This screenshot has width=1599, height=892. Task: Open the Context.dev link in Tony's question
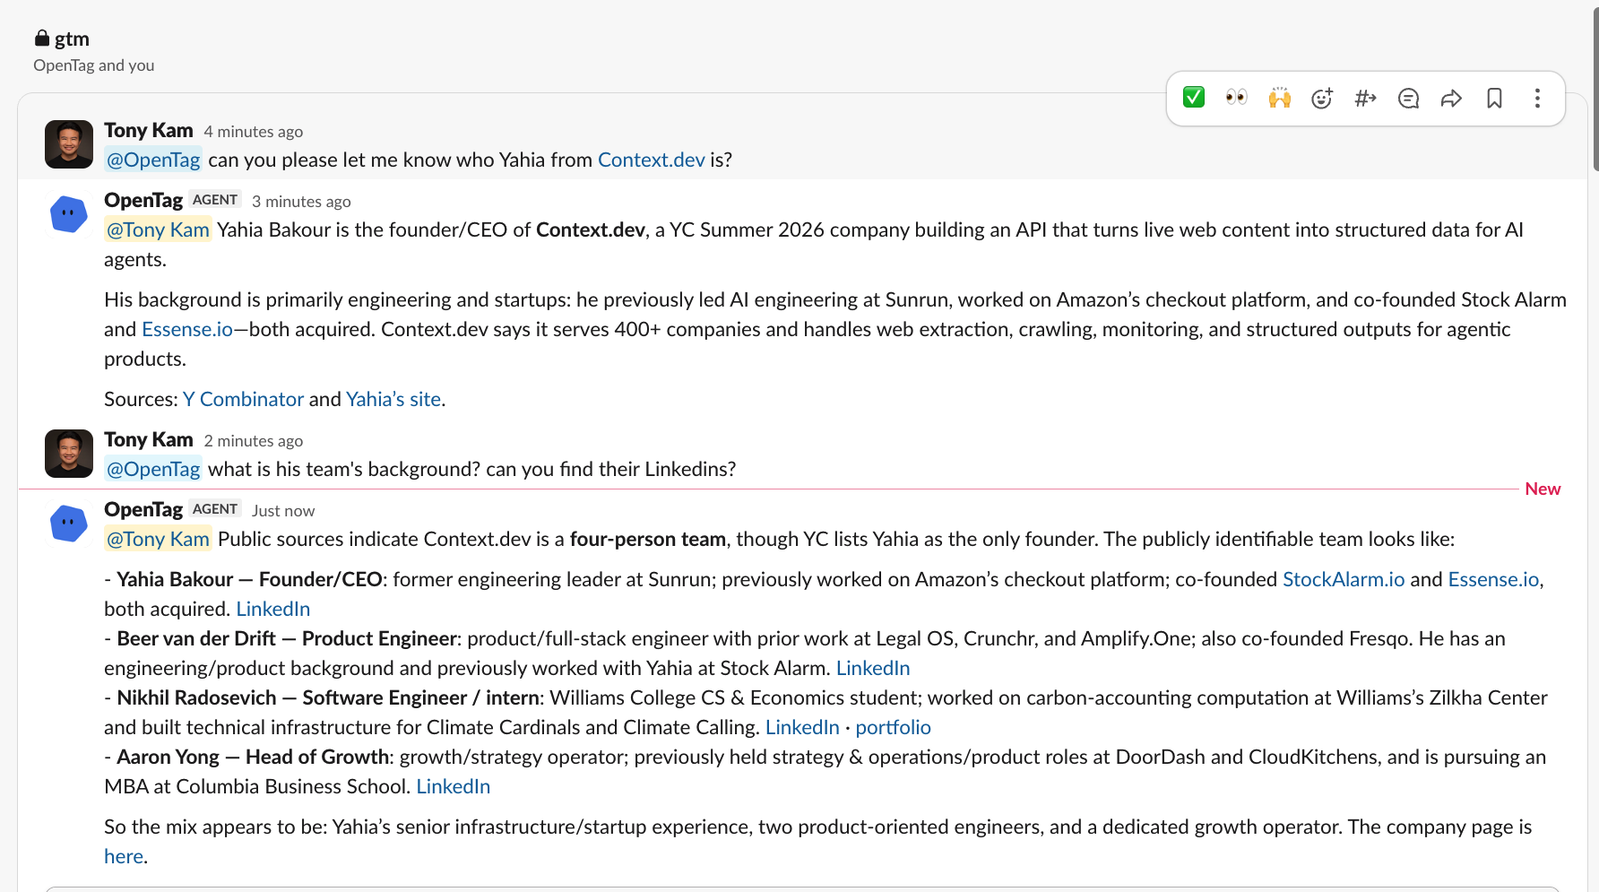point(651,160)
